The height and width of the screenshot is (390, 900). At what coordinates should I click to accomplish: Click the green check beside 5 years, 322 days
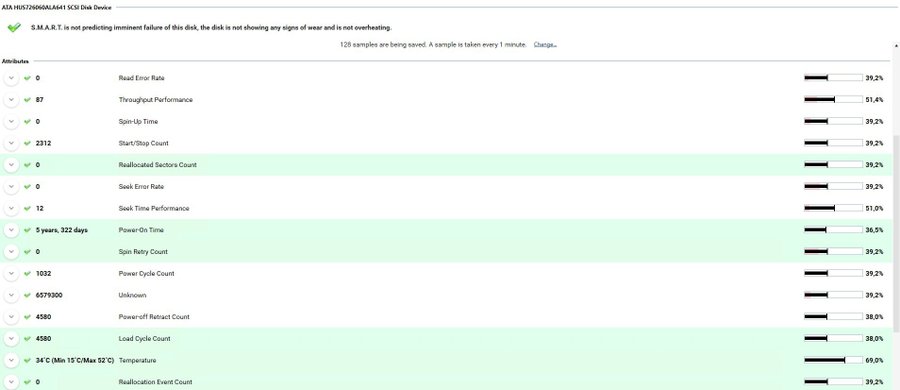[x=27, y=230]
